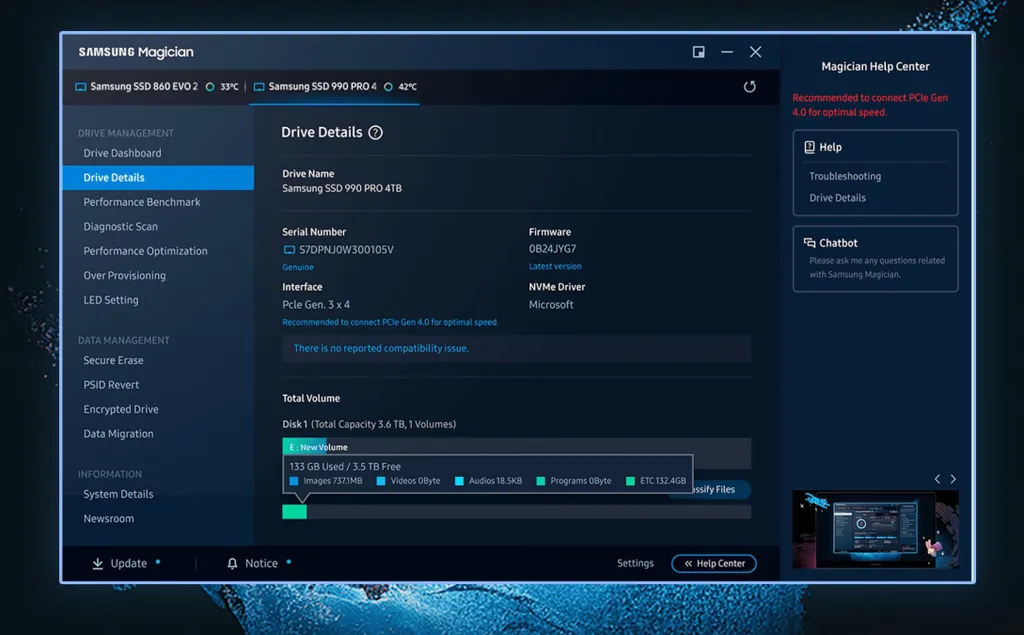Screen dimensions: 1024x635
Task: Show the next help slide with right chevron
Action: click(953, 479)
